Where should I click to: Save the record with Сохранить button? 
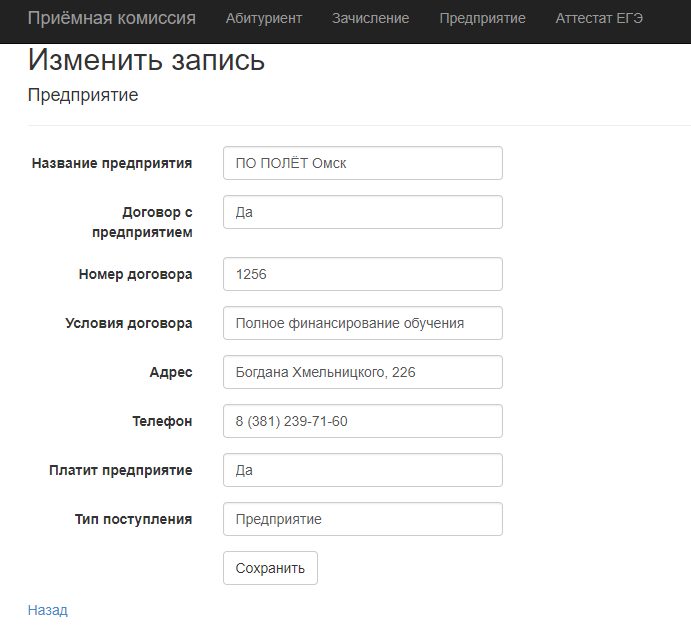tap(270, 568)
